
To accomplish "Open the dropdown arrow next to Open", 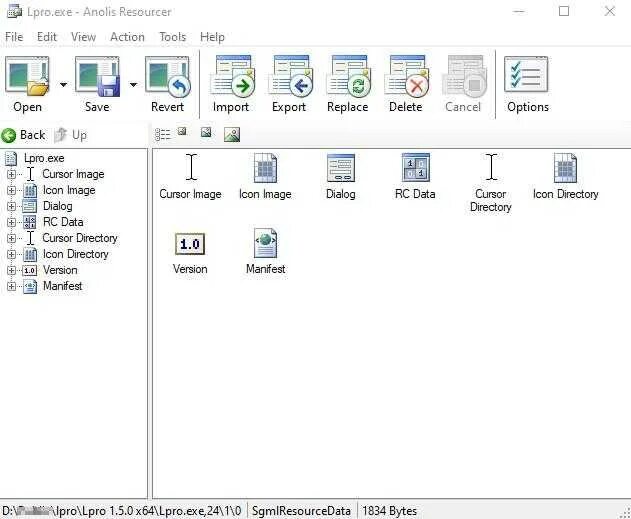I will [63, 84].
